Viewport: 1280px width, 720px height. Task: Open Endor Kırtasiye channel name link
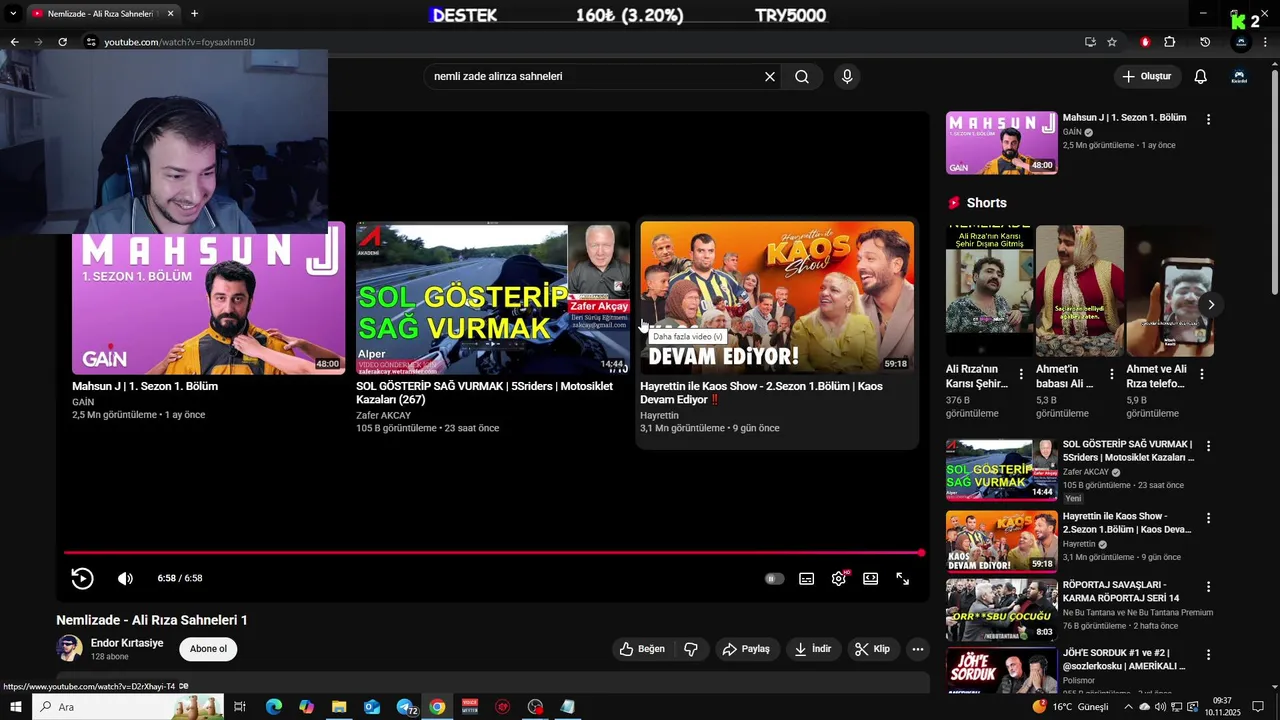(127, 643)
